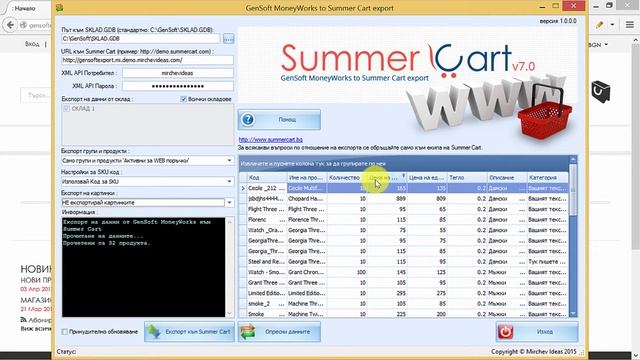The width and height of the screenshot is (640, 360).
Task: Click the information log scrollbar
Action: coord(229,267)
